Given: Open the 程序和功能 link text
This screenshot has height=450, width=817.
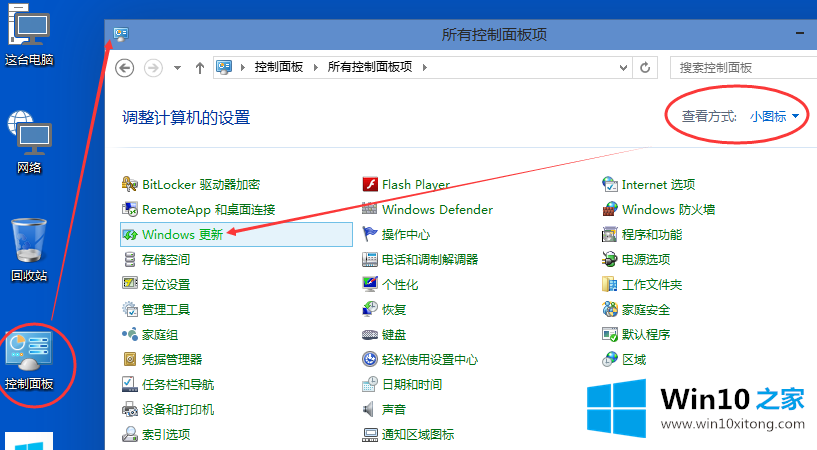Looking at the screenshot, I should tap(652, 234).
